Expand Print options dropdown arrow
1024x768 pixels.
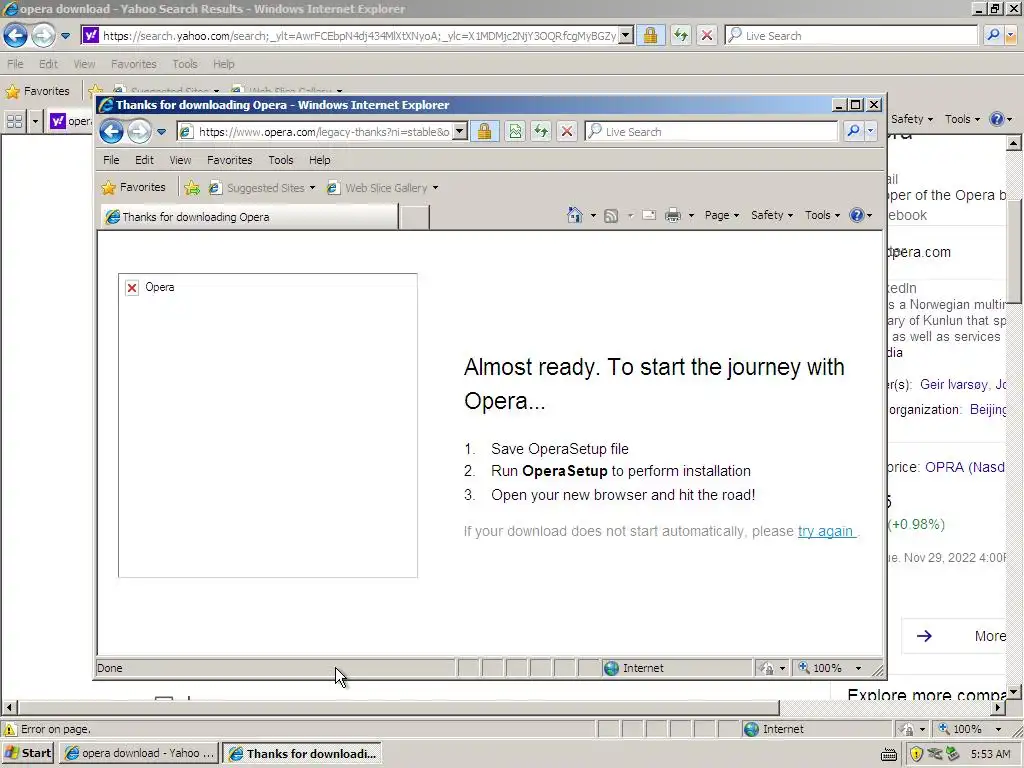pos(691,216)
